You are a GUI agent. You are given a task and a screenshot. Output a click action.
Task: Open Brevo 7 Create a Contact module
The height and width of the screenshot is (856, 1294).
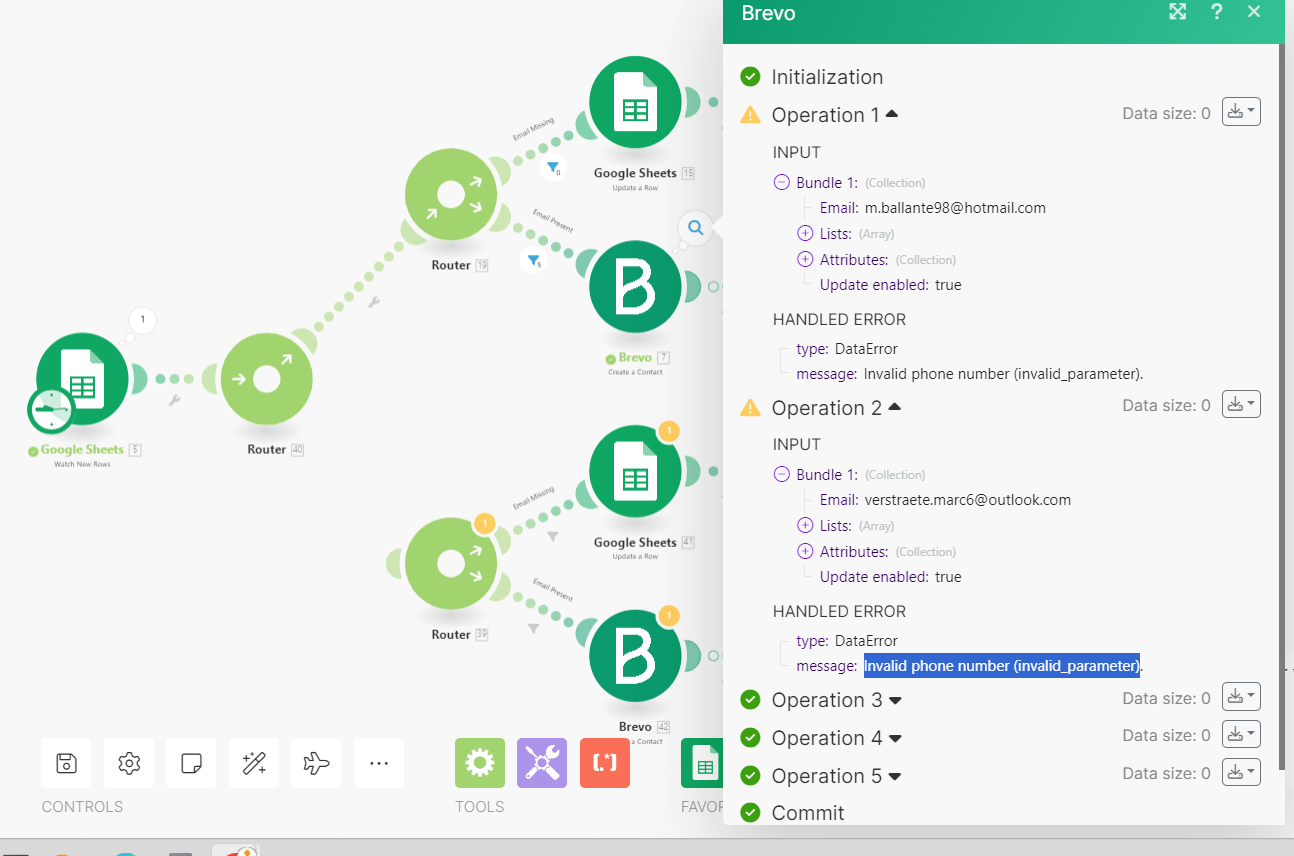(635, 286)
